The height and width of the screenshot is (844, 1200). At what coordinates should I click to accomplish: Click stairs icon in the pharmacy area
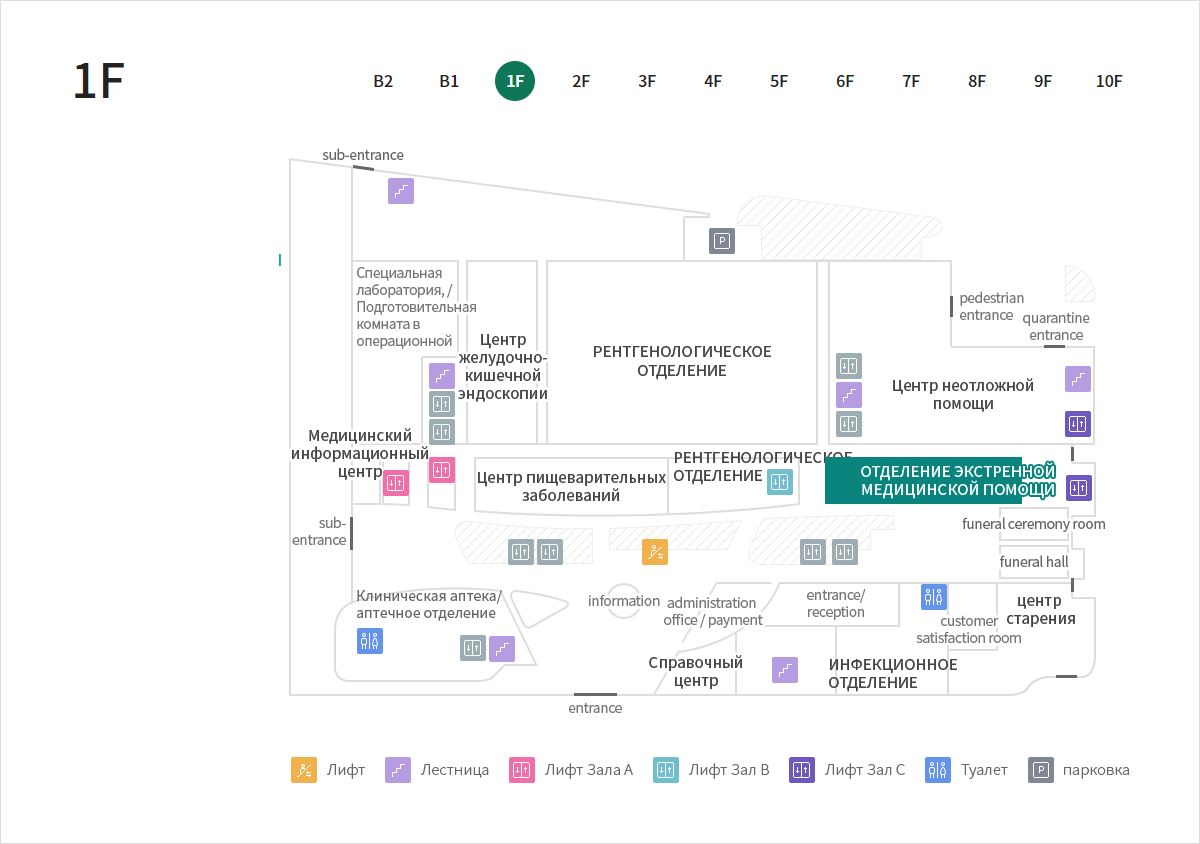tap(502, 649)
